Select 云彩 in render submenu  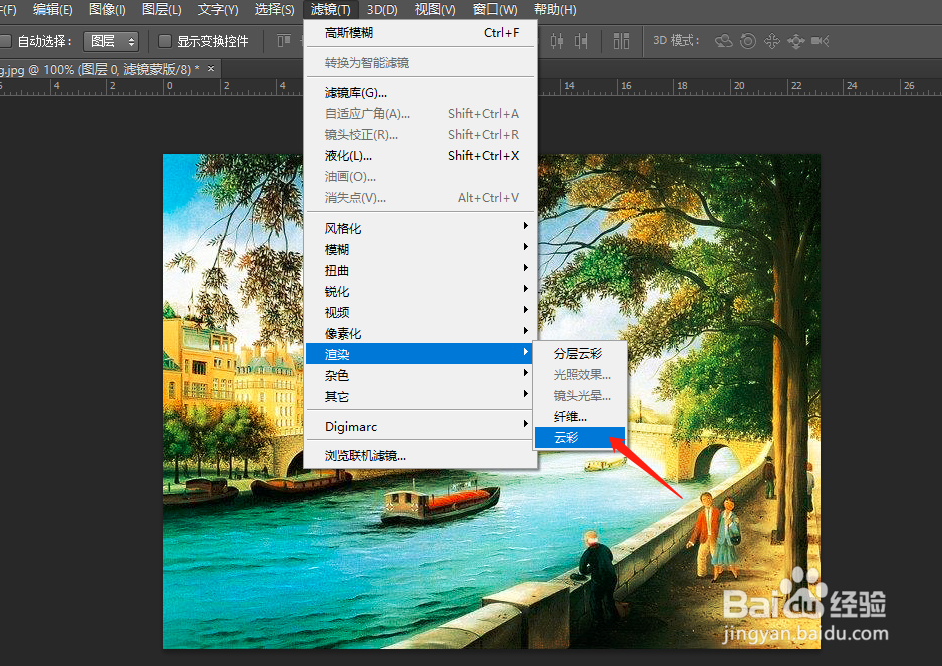(580, 437)
